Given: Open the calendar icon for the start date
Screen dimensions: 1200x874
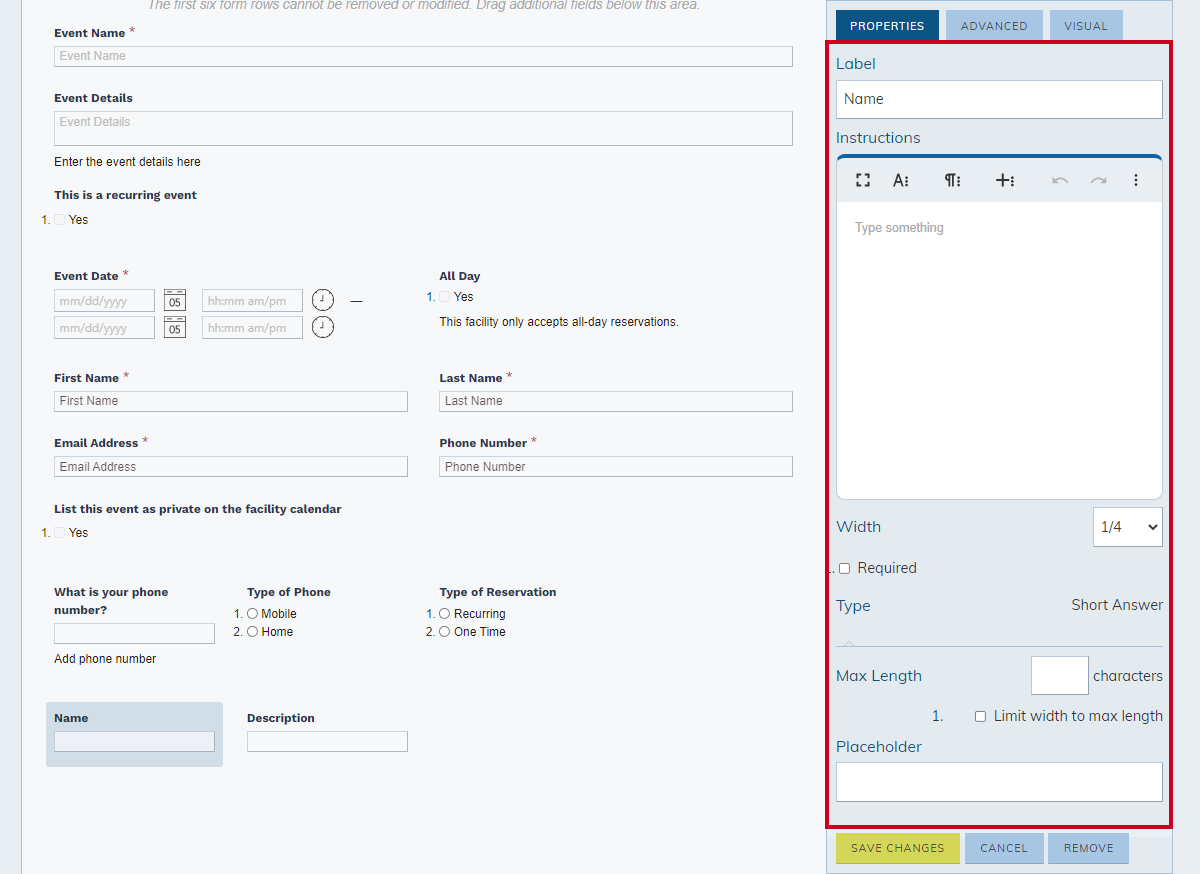Looking at the screenshot, I should tap(175, 300).
